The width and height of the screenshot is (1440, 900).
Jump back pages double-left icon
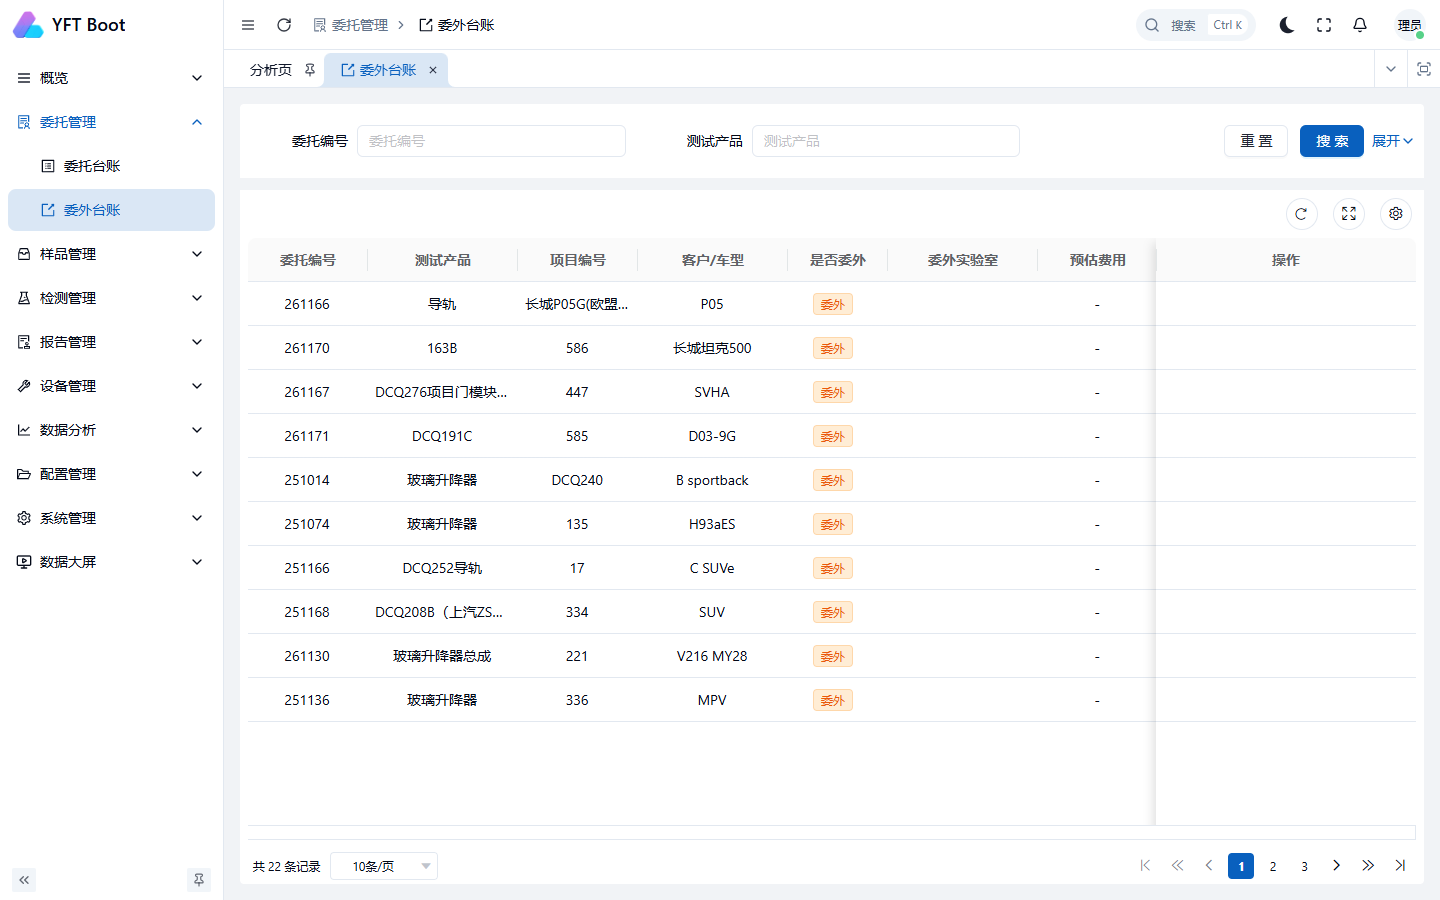click(1177, 866)
